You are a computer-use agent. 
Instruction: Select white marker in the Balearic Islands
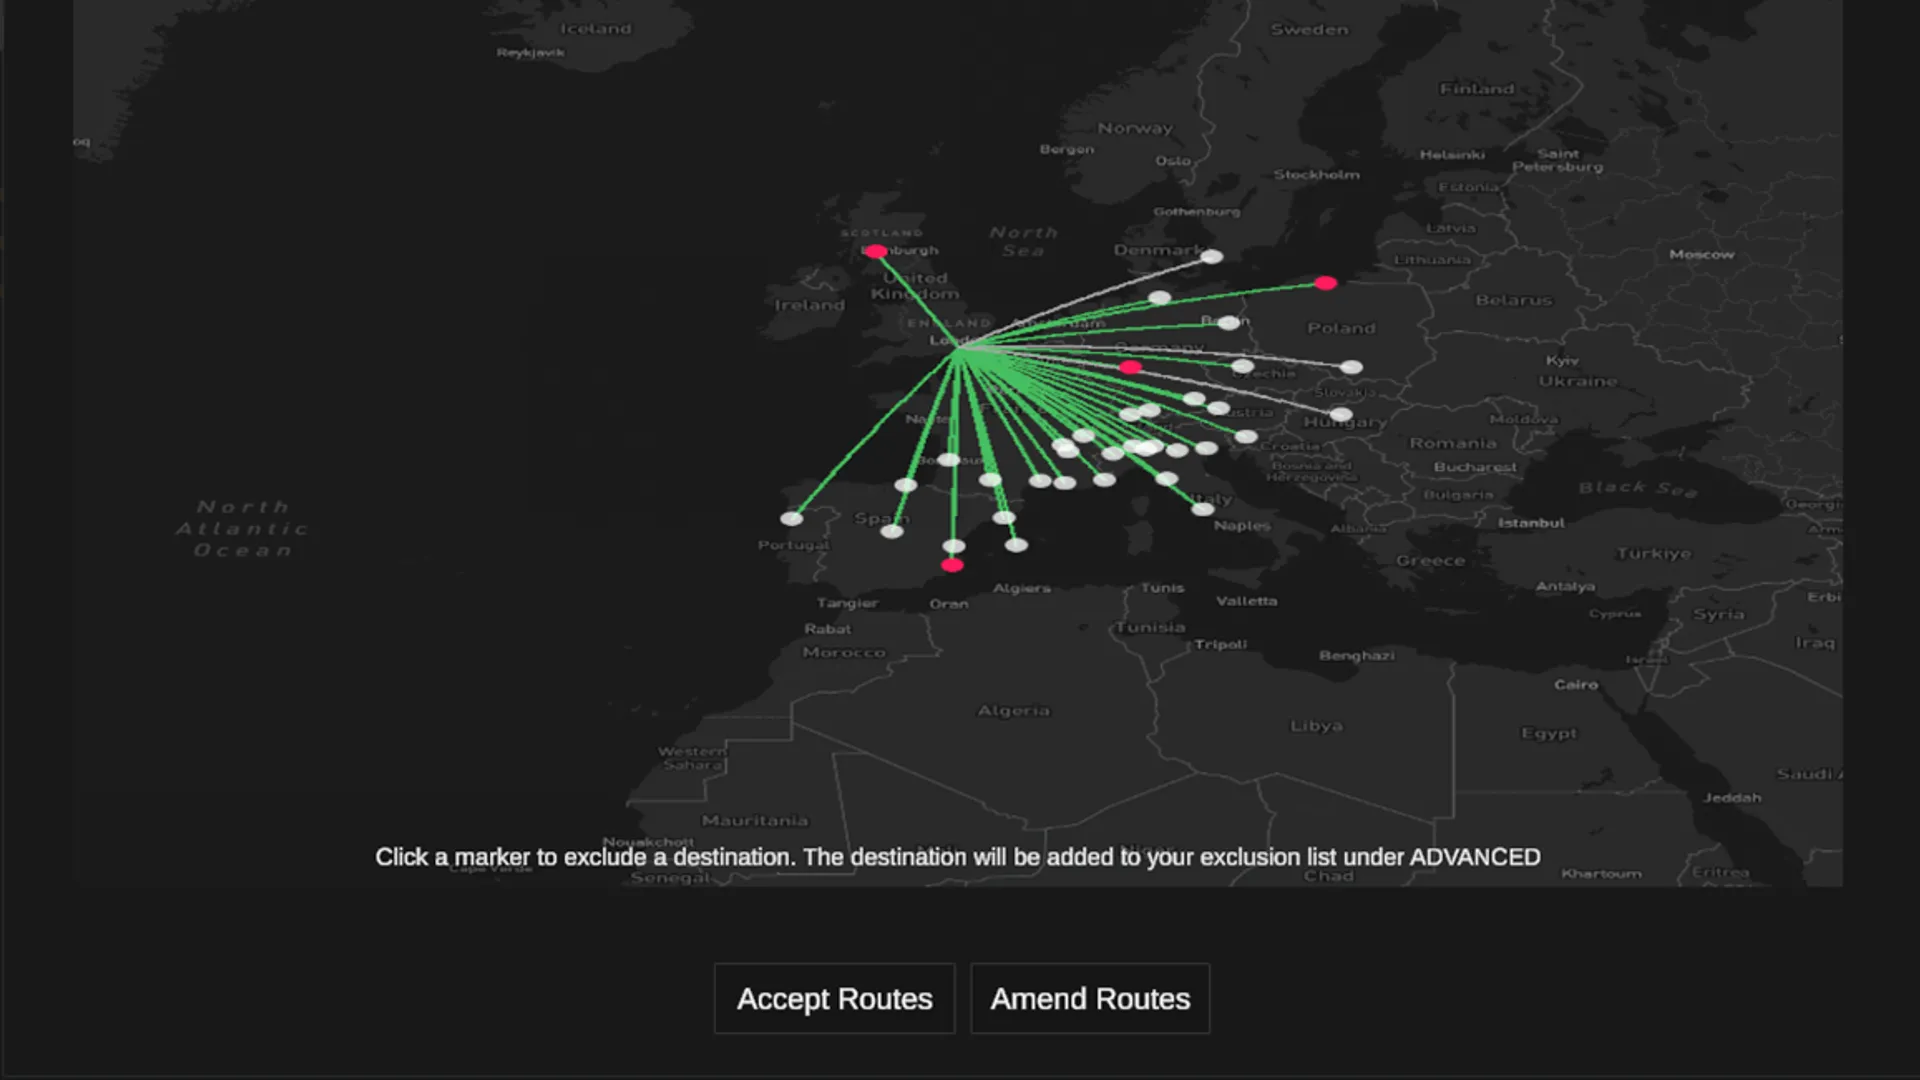click(x=1016, y=545)
